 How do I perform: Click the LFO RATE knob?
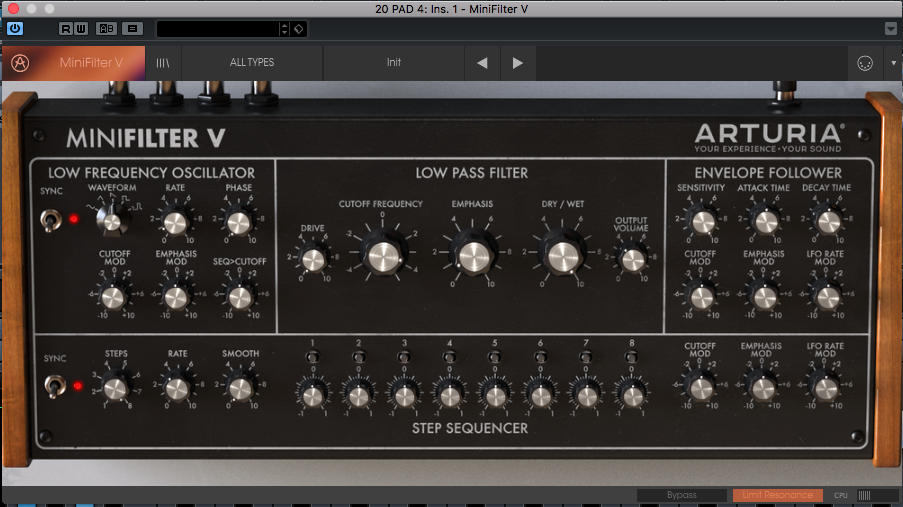point(176,223)
